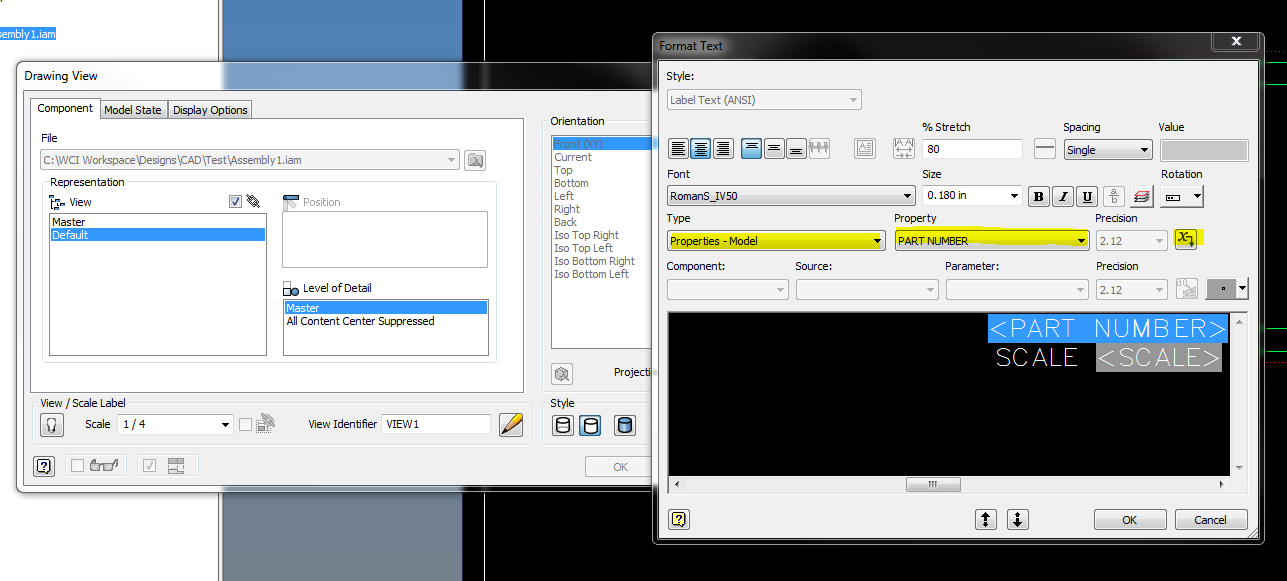Click <SCALE> field in text editor
Screen dimensions: 1287x581
1159,357
